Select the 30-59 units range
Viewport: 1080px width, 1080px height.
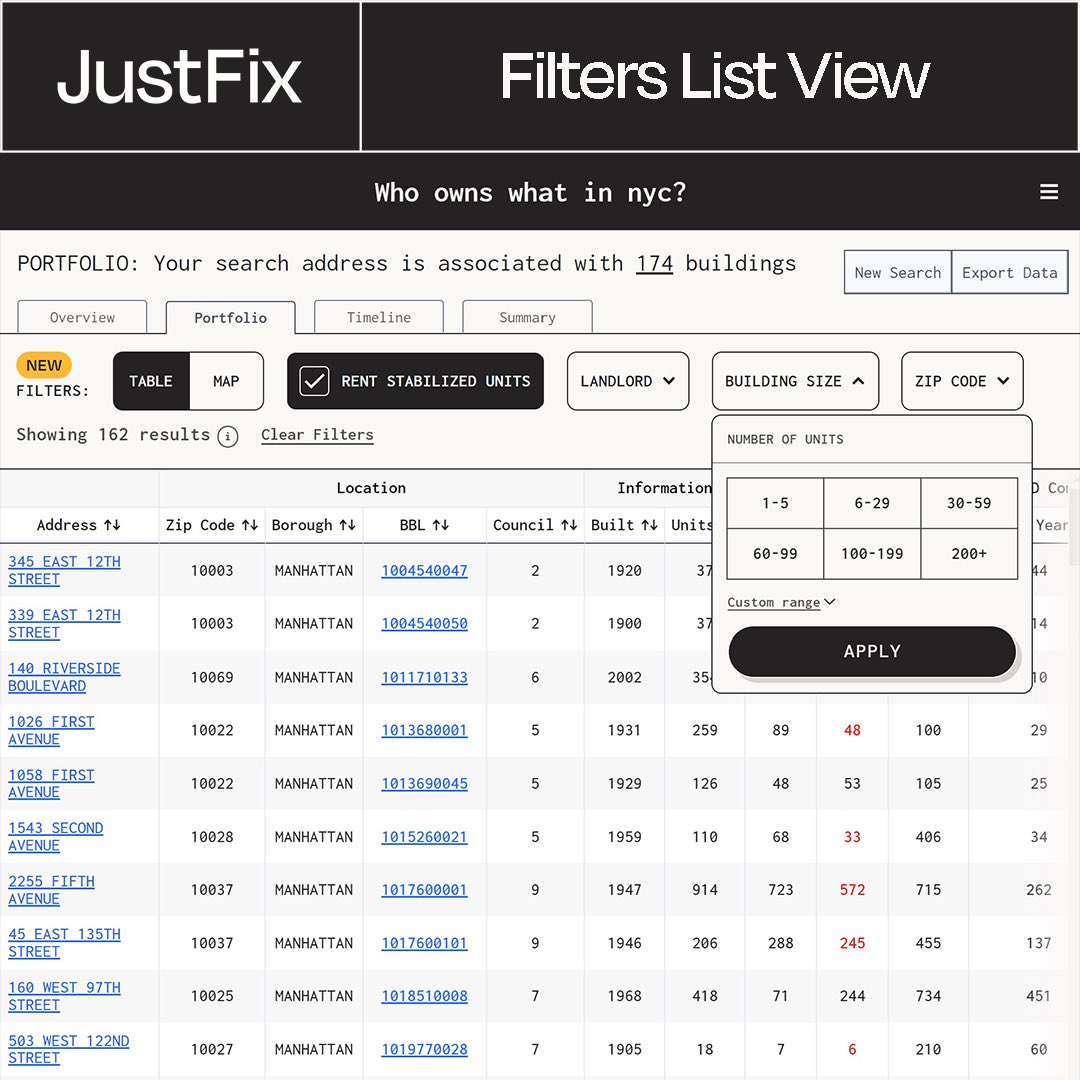968,503
